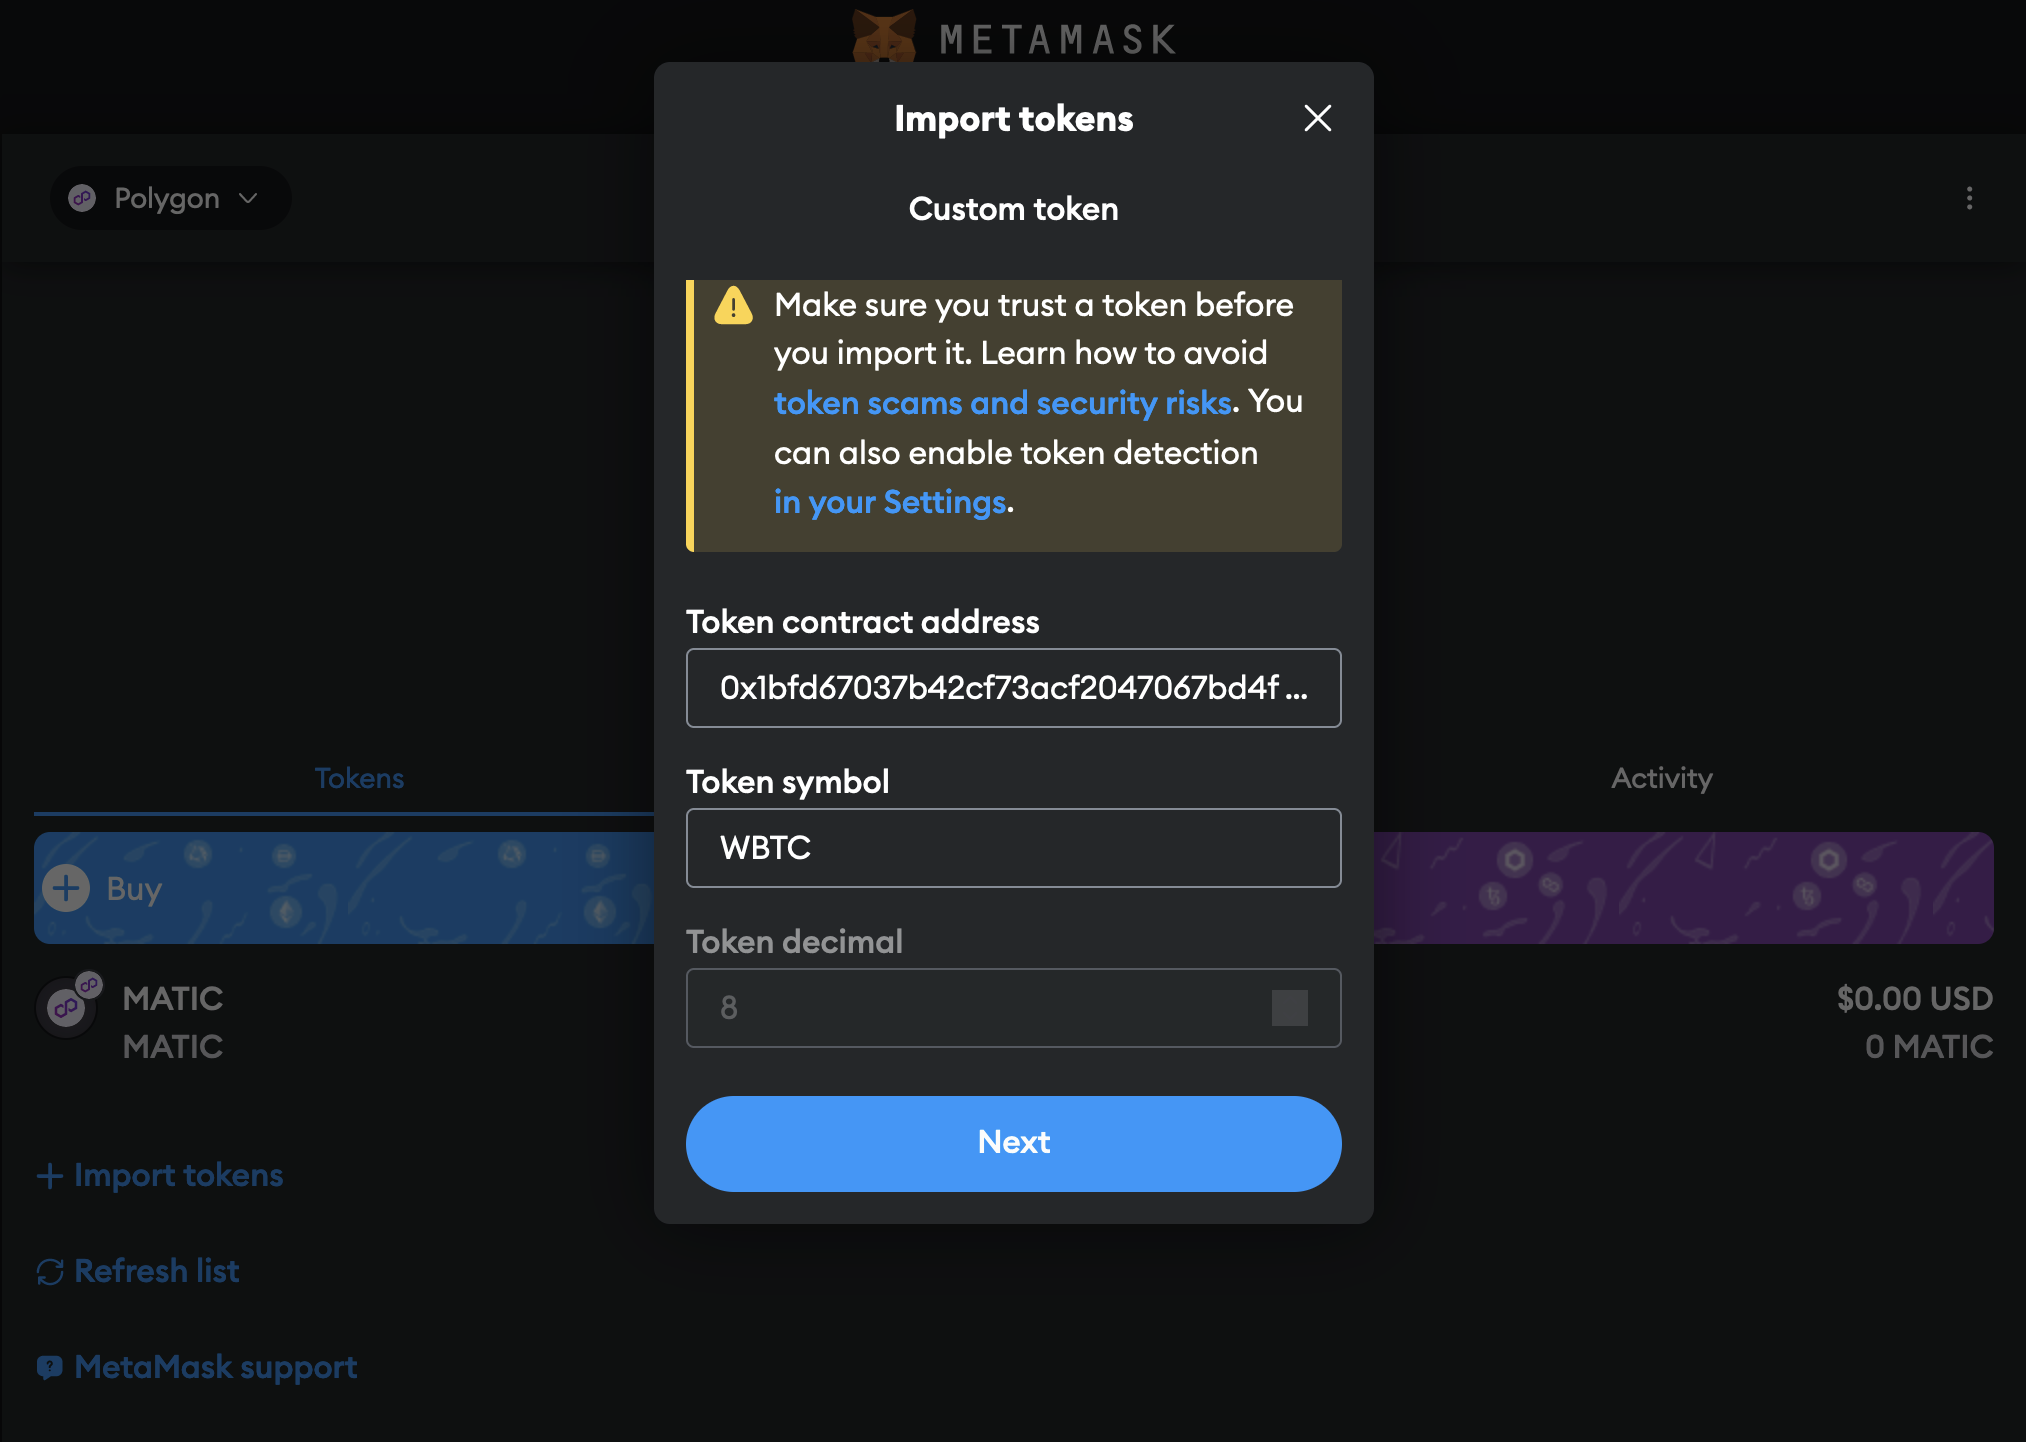Click the plus icon beside Buy
This screenshot has width=2026, height=1442.
coord(66,888)
